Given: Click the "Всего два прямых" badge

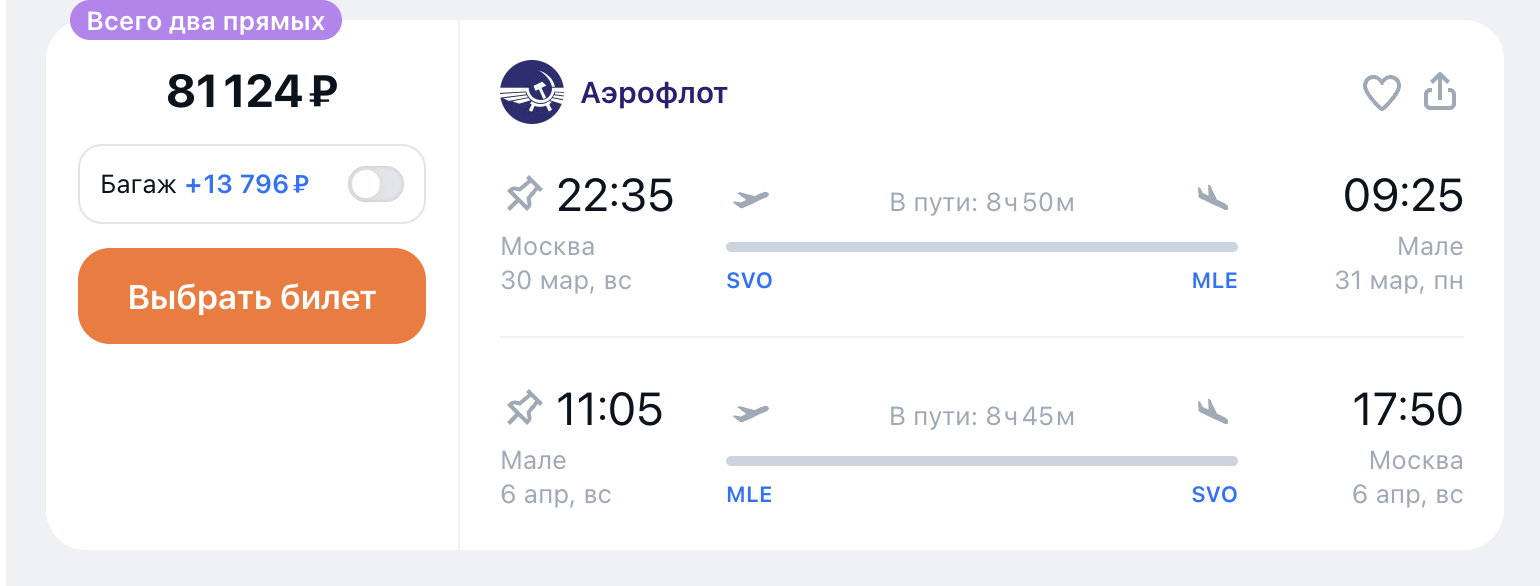Looking at the screenshot, I should pyautogui.click(x=206, y=21).
